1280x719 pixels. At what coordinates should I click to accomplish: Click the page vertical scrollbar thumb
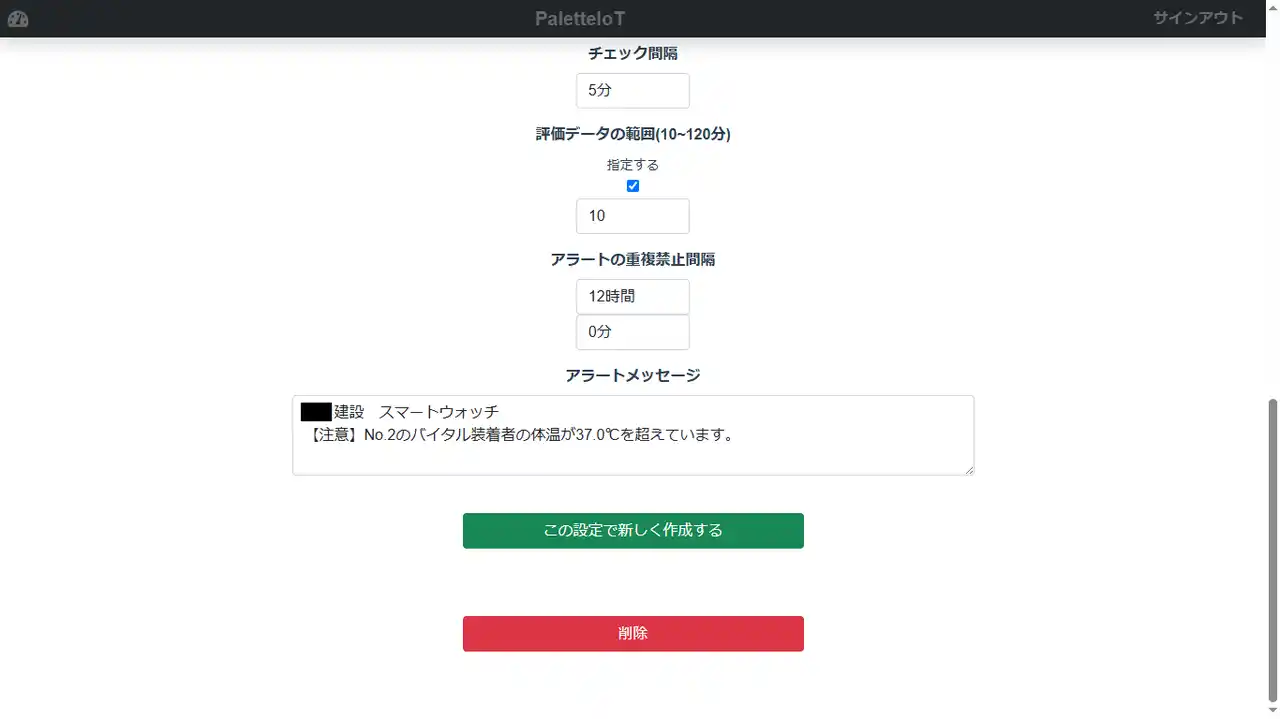point(1272,550)
